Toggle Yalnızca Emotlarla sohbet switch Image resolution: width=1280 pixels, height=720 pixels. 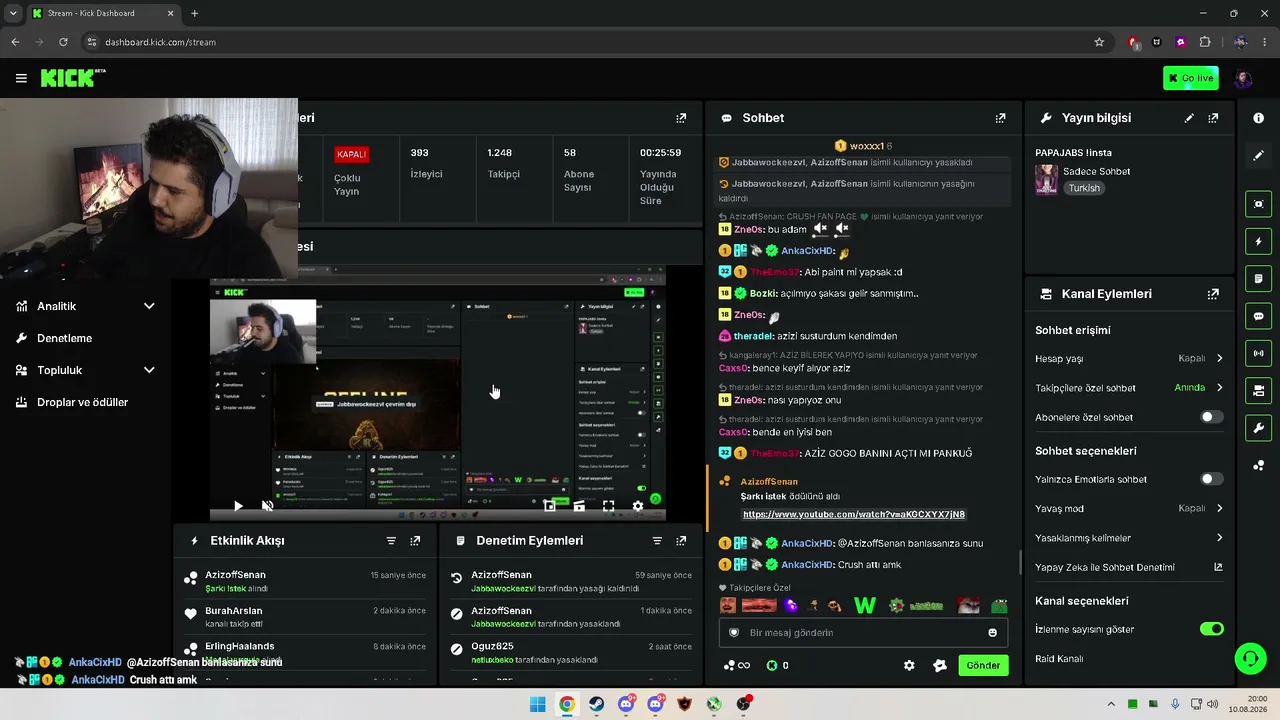pos(1211,479)
